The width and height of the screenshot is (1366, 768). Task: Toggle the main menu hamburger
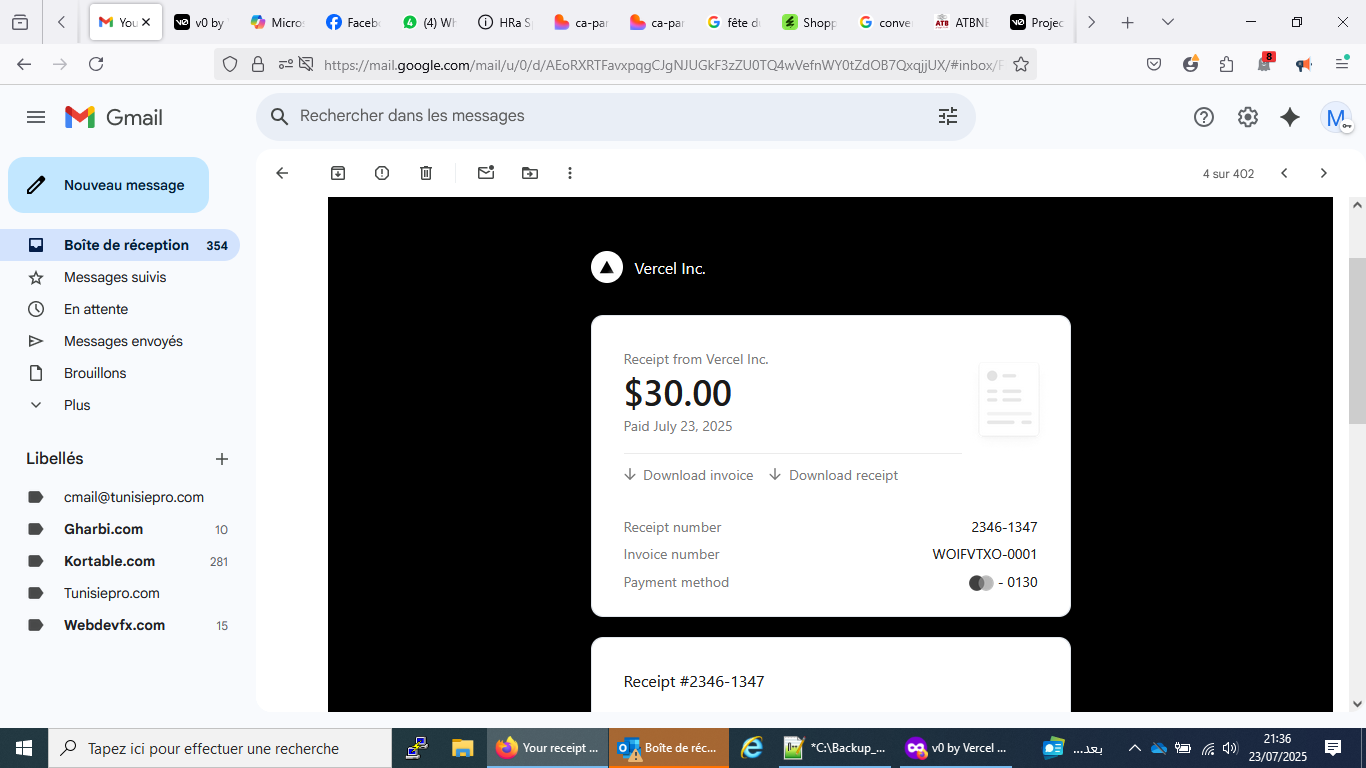tap(36, 117)
